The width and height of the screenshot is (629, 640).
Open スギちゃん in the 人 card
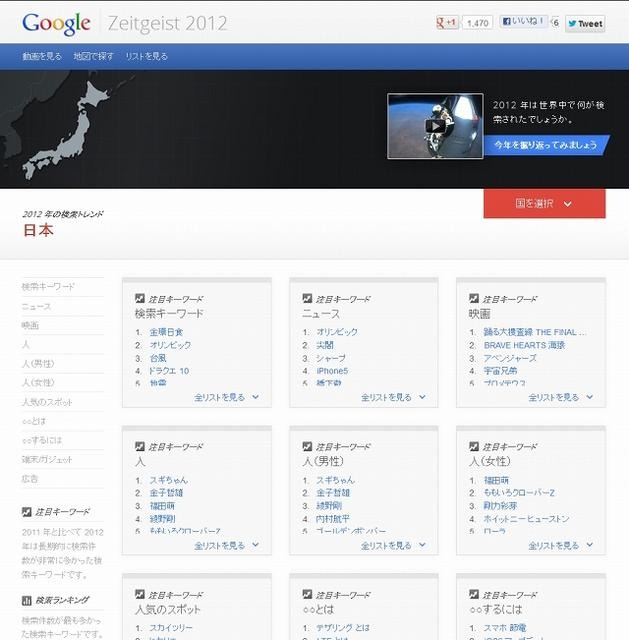point(169,480)
